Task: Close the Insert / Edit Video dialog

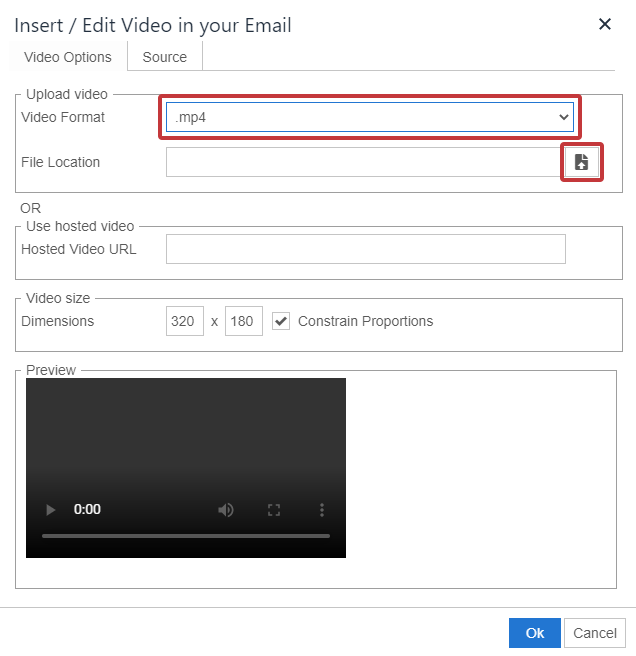Action: [x=605, y=24]
